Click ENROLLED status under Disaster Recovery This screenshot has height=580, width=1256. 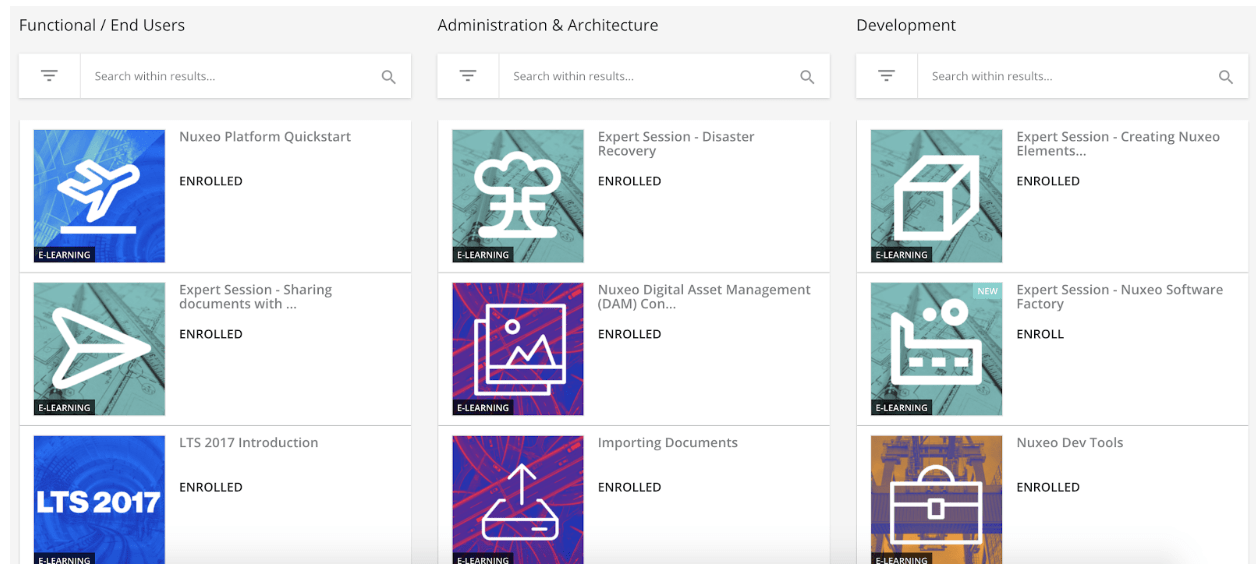[630, 181]
